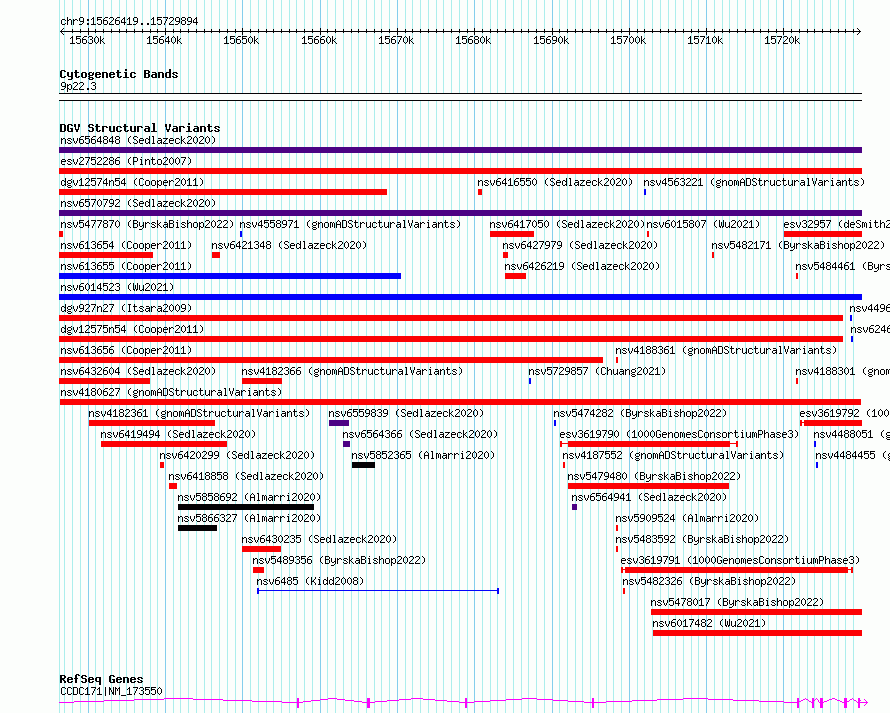Open nsv5909524 (Almarri2020) label

(x=687, y=518)
